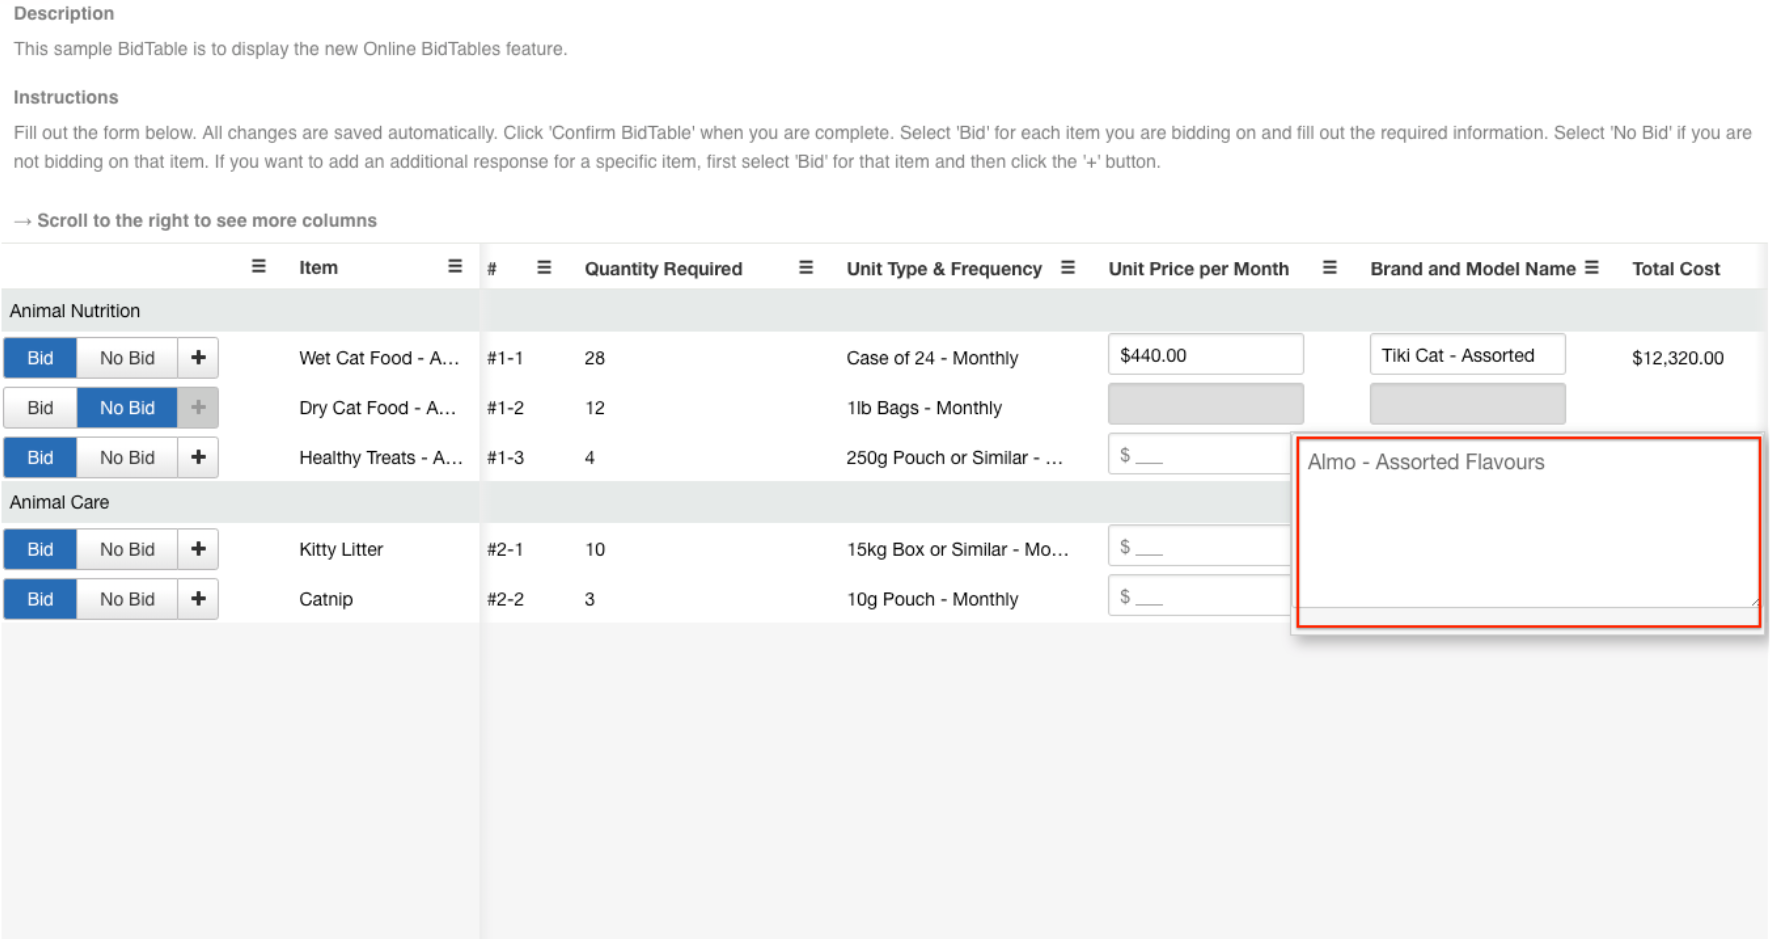This screenshot has width=1776, height=939.
Task: Click the 10g Pouch - Monthly cell
Action: pyautogui.click(x=932, y=599)
